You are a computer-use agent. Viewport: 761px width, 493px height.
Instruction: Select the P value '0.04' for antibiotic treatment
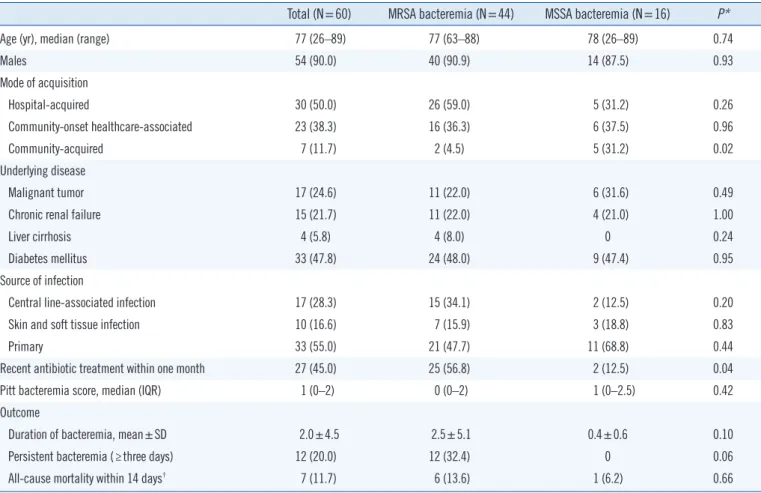(723, 368)
